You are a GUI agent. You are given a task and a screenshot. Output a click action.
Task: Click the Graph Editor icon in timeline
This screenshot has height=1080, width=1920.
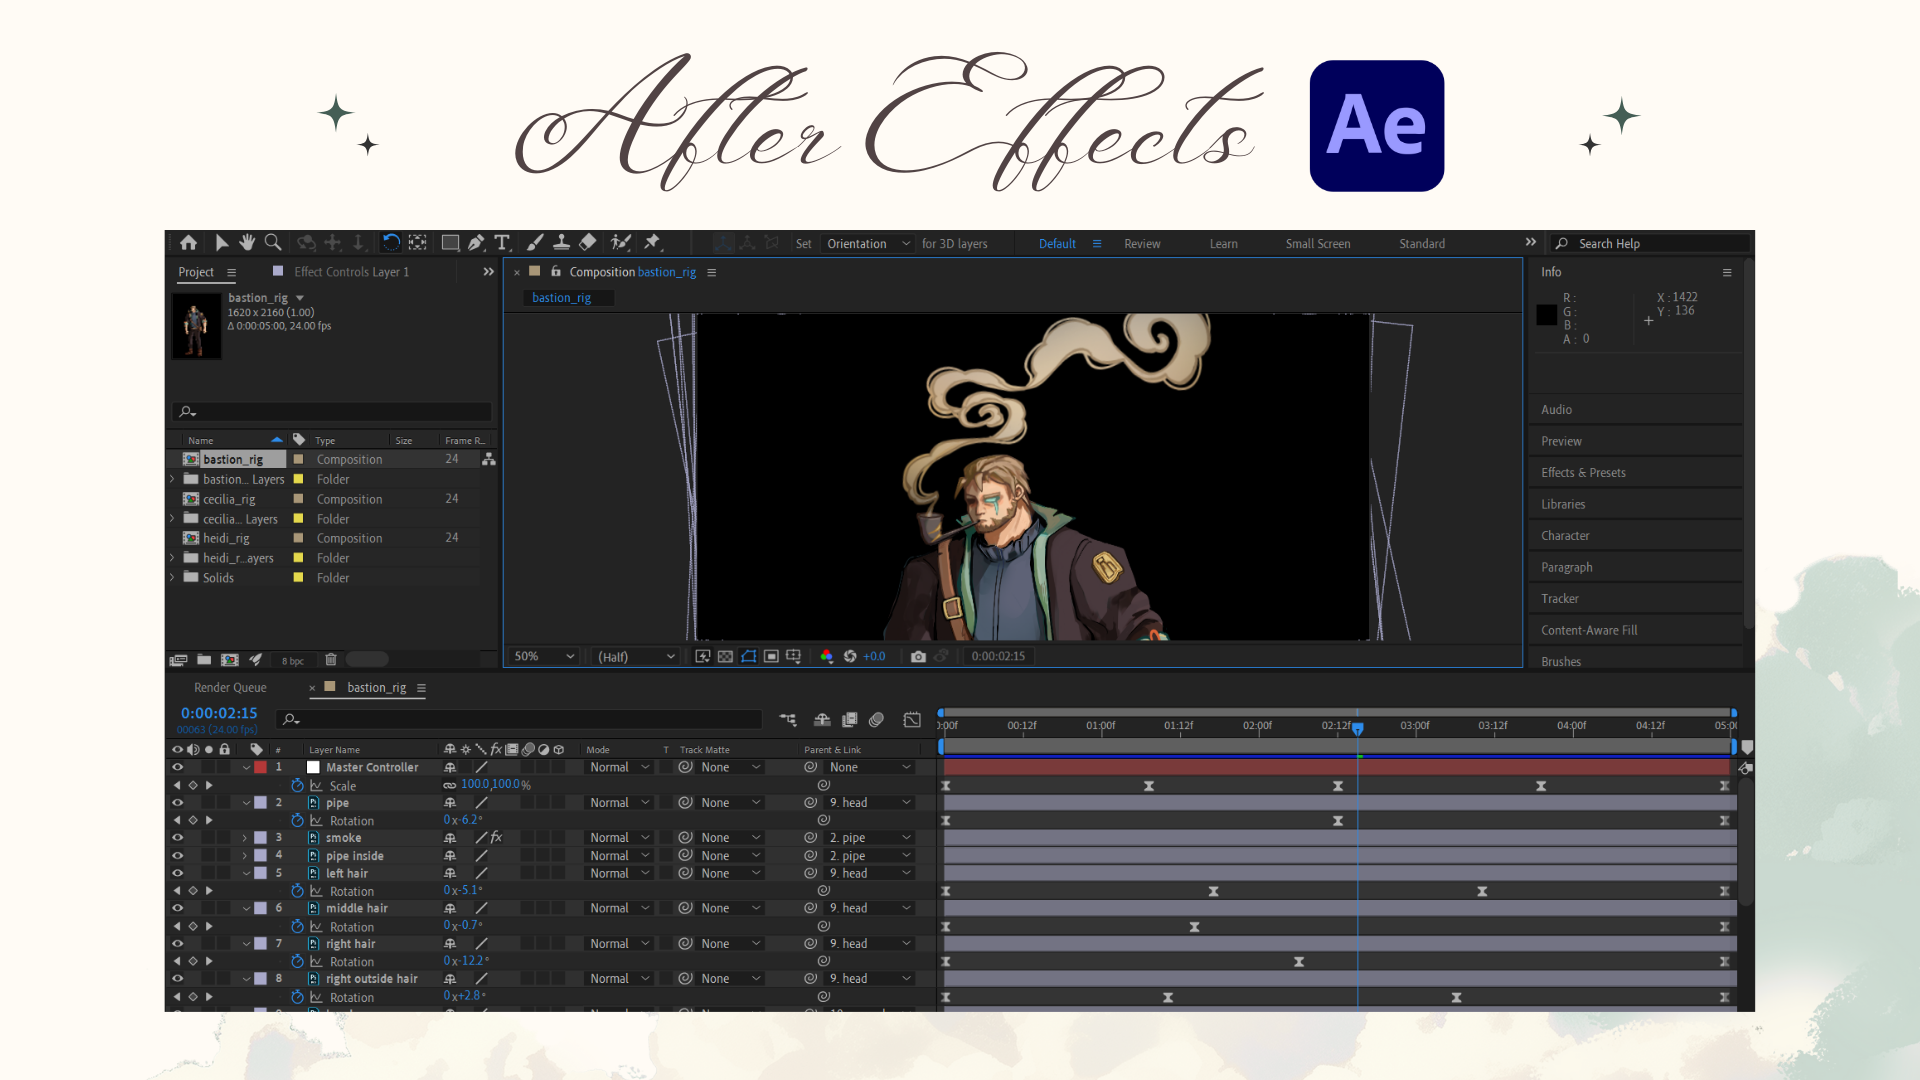(x=912, y=720)
